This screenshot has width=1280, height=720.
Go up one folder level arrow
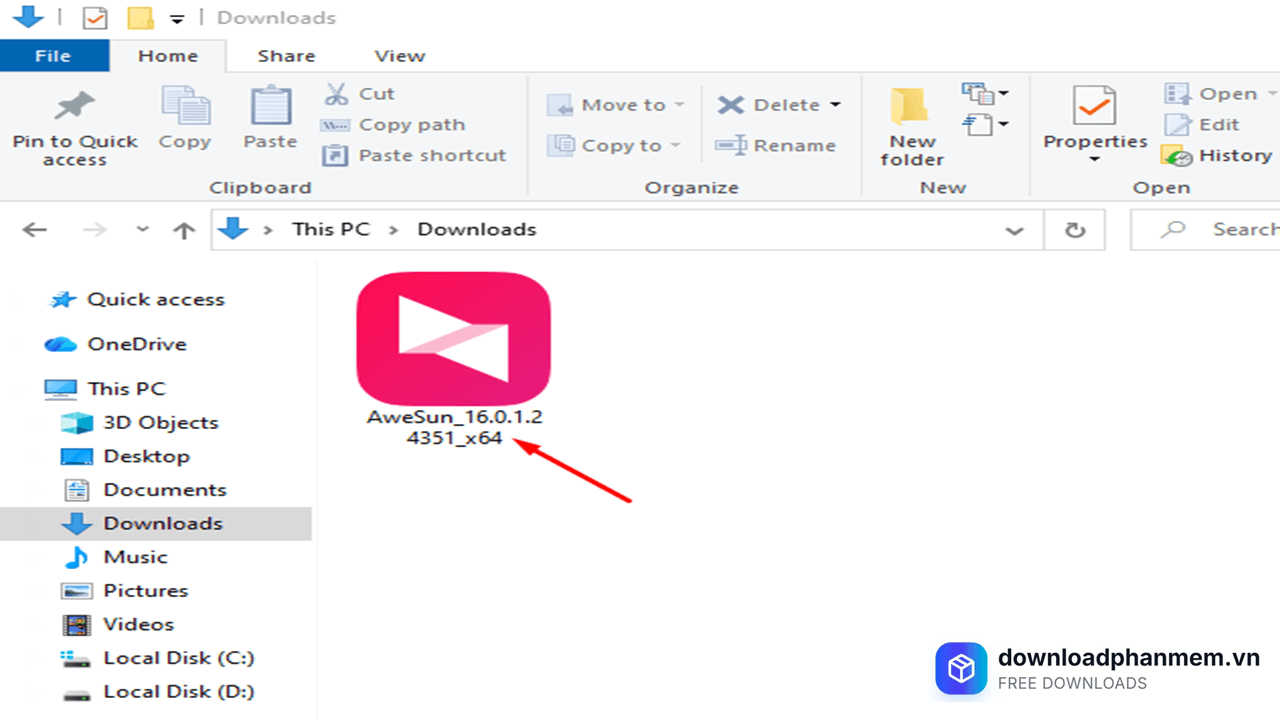click(x=184, y=230)
